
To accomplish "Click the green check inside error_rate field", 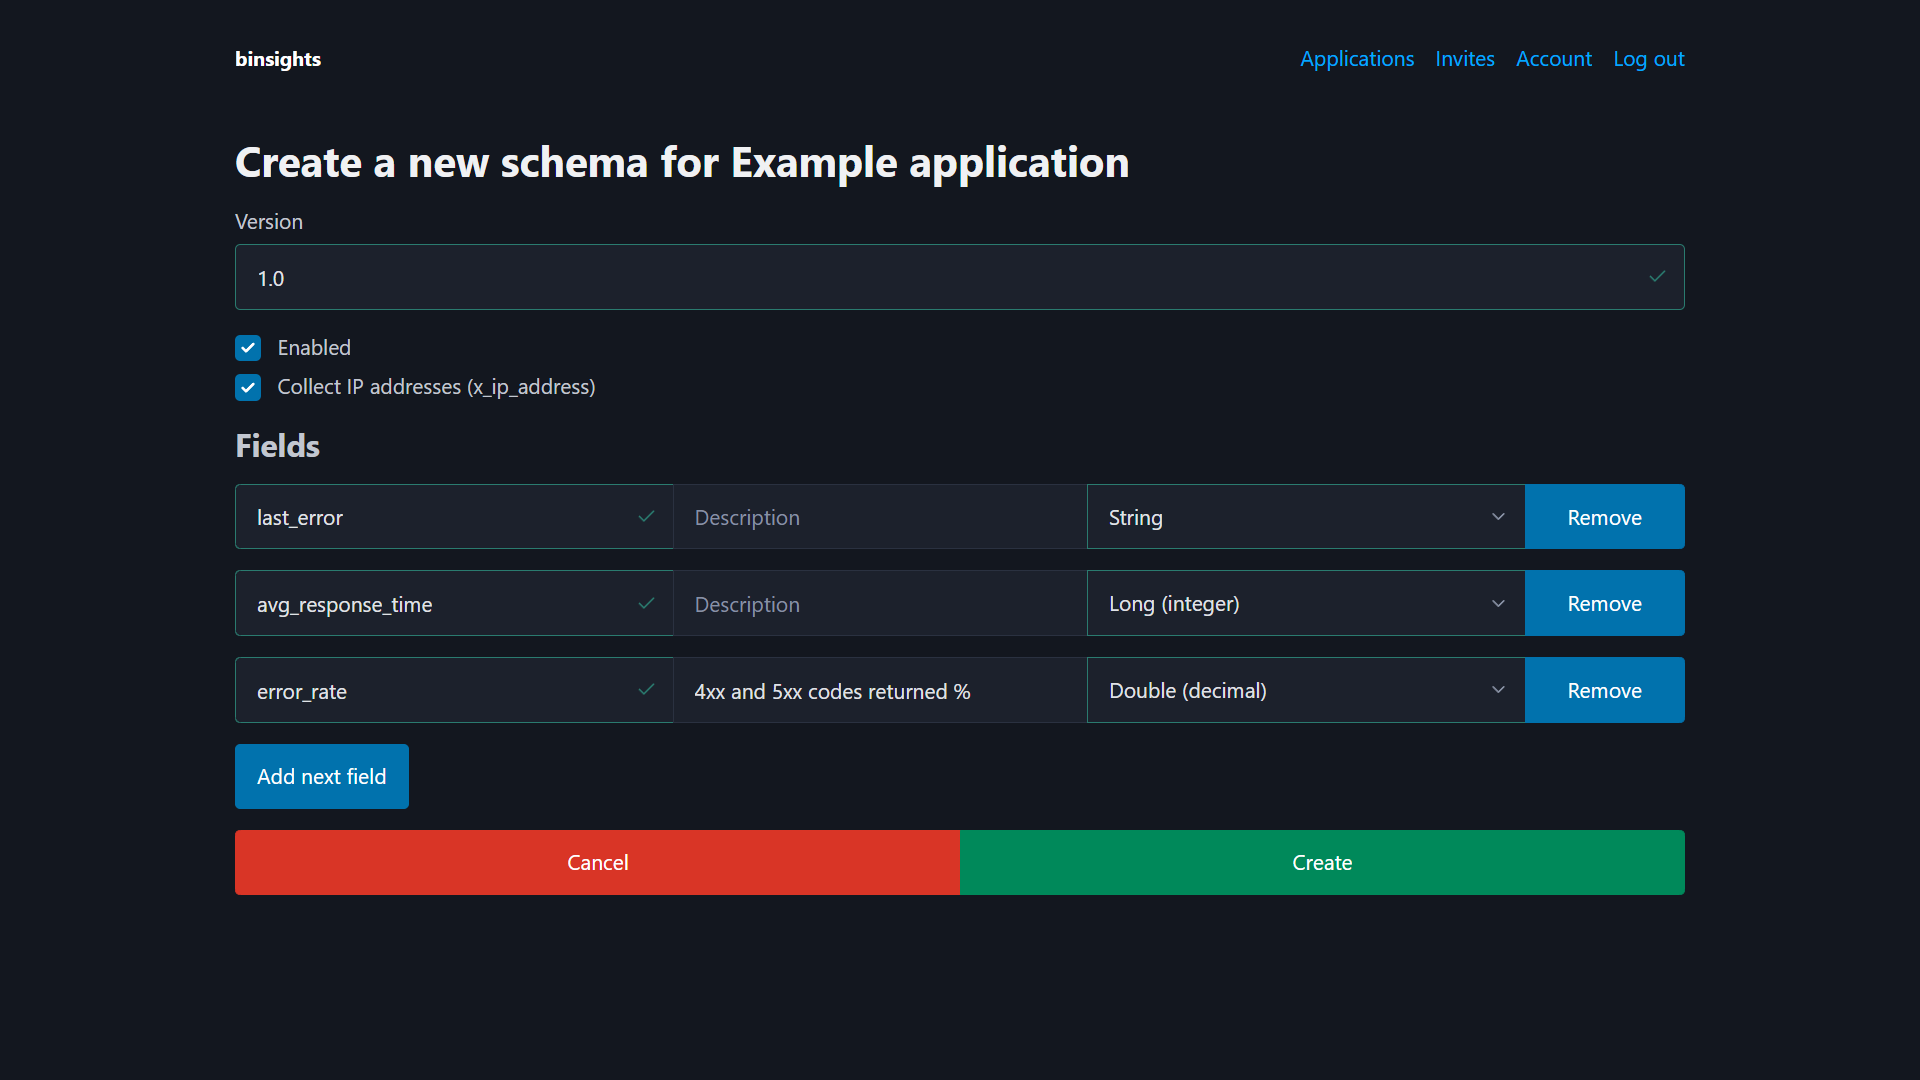I will [x=646, y=690].
